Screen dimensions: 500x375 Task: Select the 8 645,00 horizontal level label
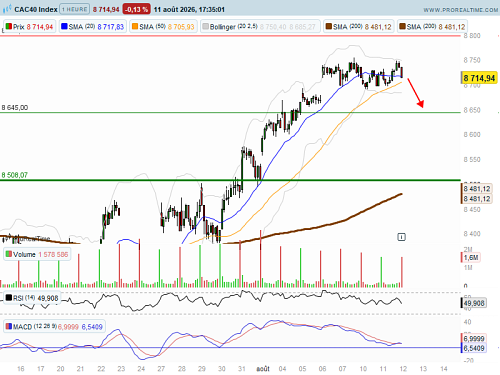pos(15,108)
